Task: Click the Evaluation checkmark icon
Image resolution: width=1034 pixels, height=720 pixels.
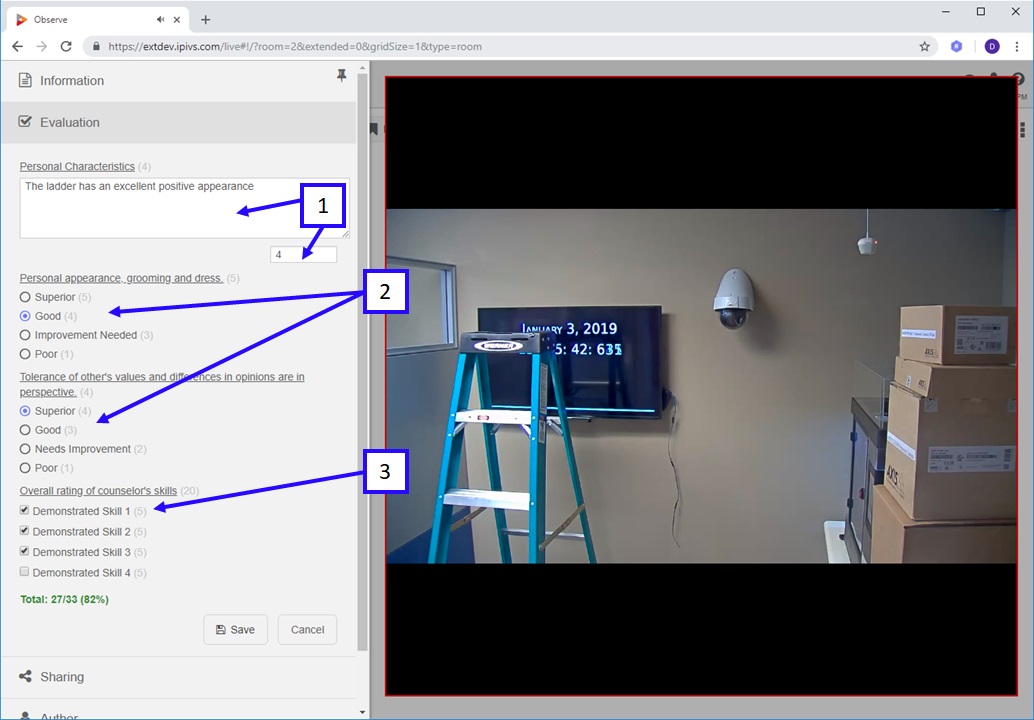Action: tap(25, 121)
